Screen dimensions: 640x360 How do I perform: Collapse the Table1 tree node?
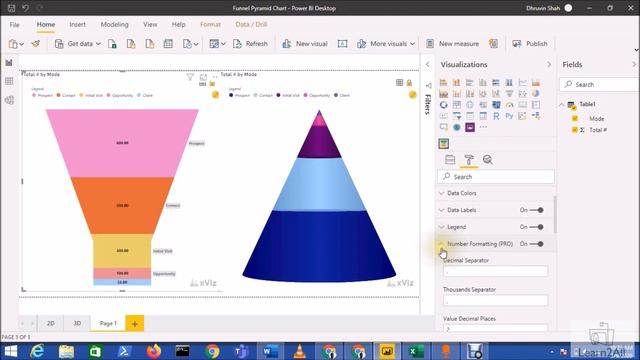[x=562, y=104]
